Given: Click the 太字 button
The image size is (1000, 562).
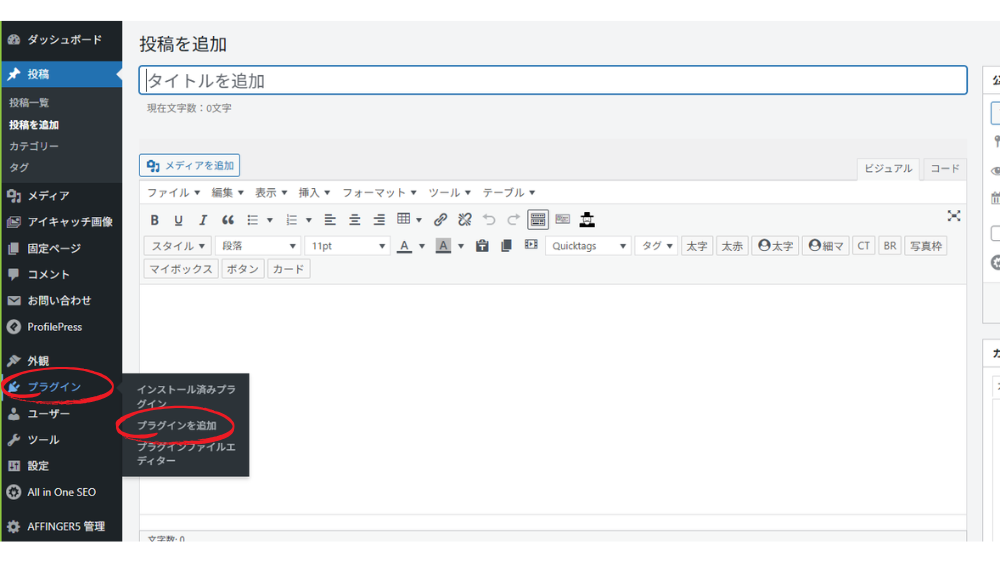Looking at the screenshot, I should (696, 246).
